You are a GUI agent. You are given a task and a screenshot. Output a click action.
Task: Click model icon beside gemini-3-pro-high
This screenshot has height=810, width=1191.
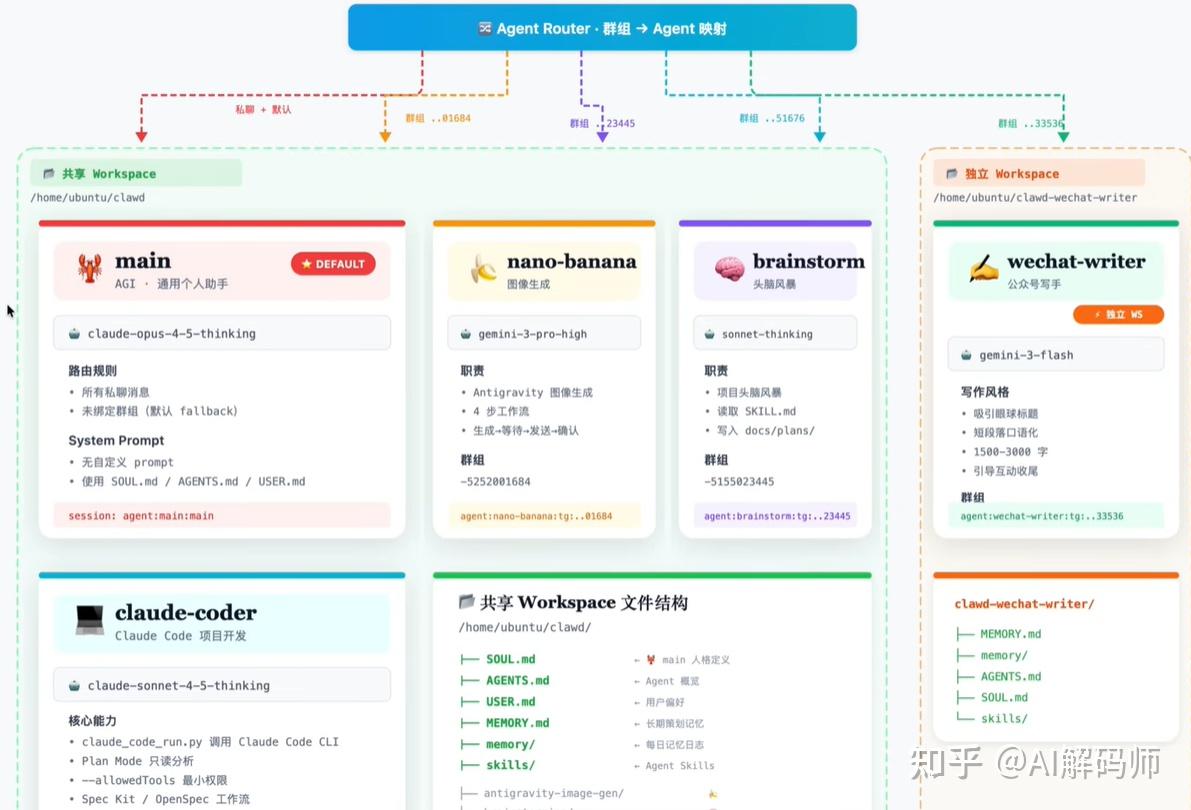[x=466, y=334]
